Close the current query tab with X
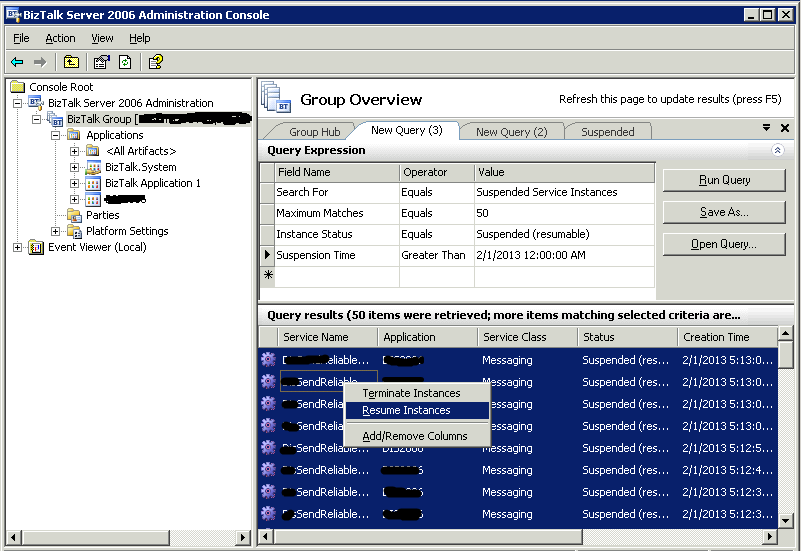The height and width of the screenshot is (551, 801). click(785, 128)
